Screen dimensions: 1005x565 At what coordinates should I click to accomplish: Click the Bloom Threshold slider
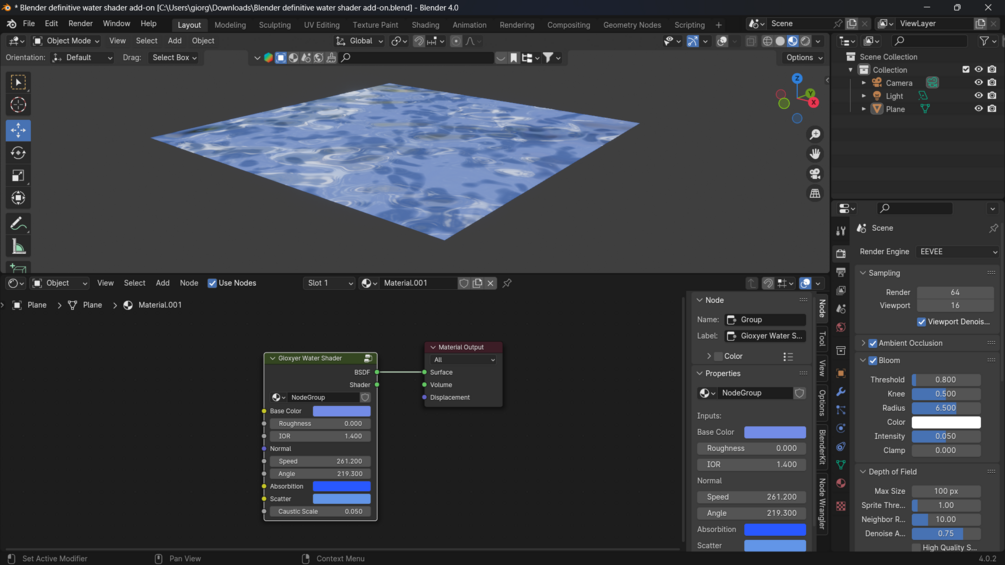point(946,380)
